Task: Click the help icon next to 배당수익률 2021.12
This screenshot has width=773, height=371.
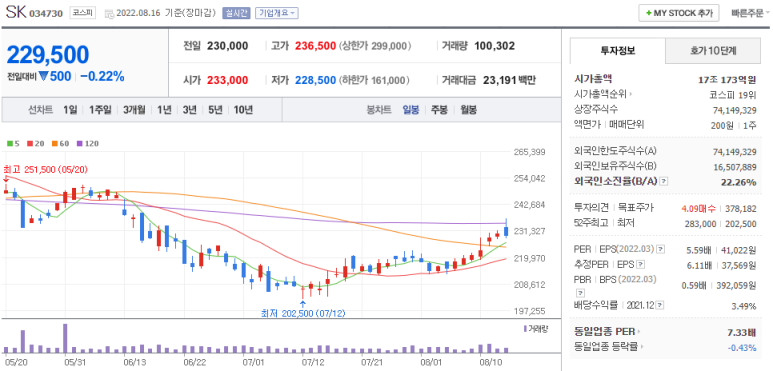Action: pos(659,305)
